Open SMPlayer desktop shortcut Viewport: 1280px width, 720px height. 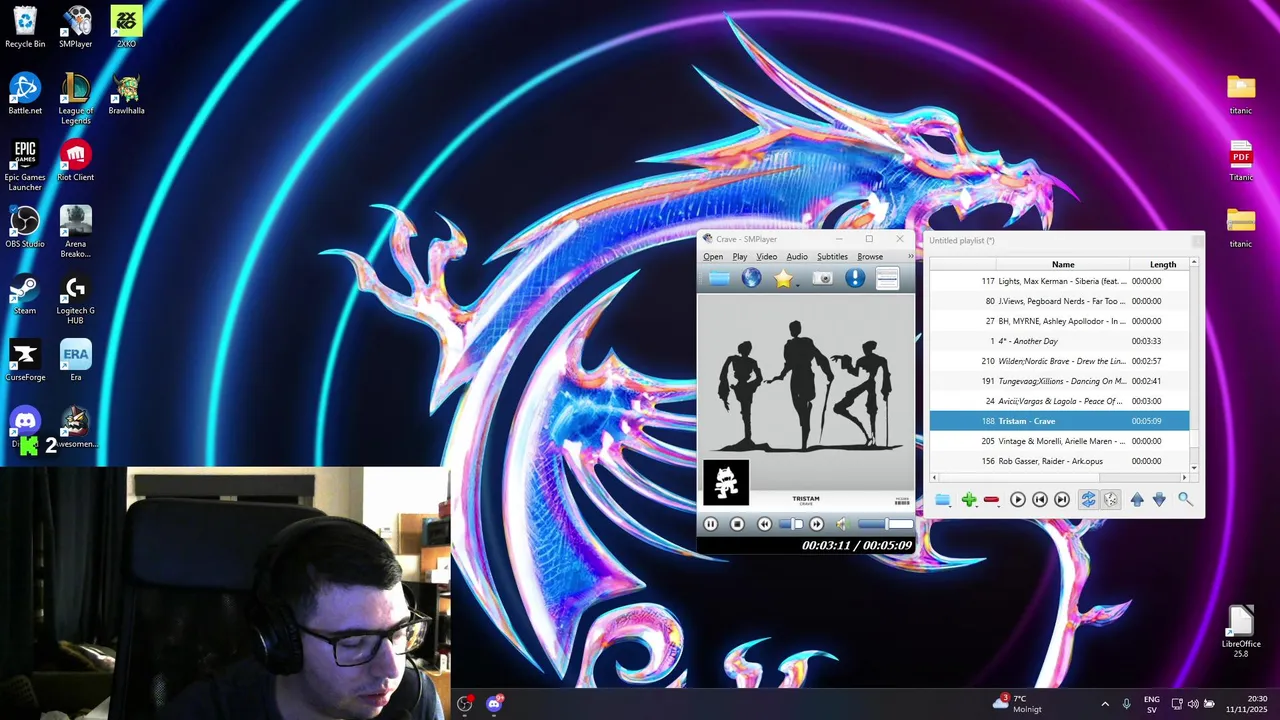coord(76,27)
